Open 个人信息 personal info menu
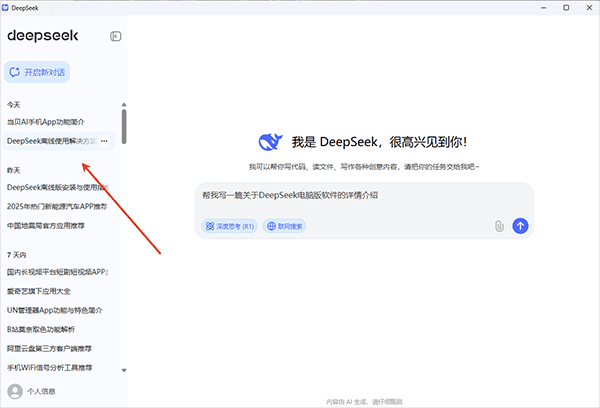Image resolution: width=600 pixels, height=408 pixels. point(42,391)
